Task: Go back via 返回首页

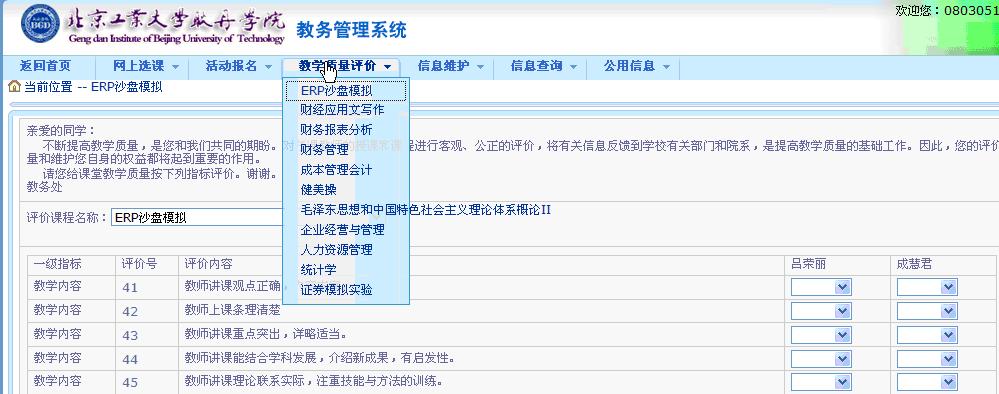Action: point(45,66)
